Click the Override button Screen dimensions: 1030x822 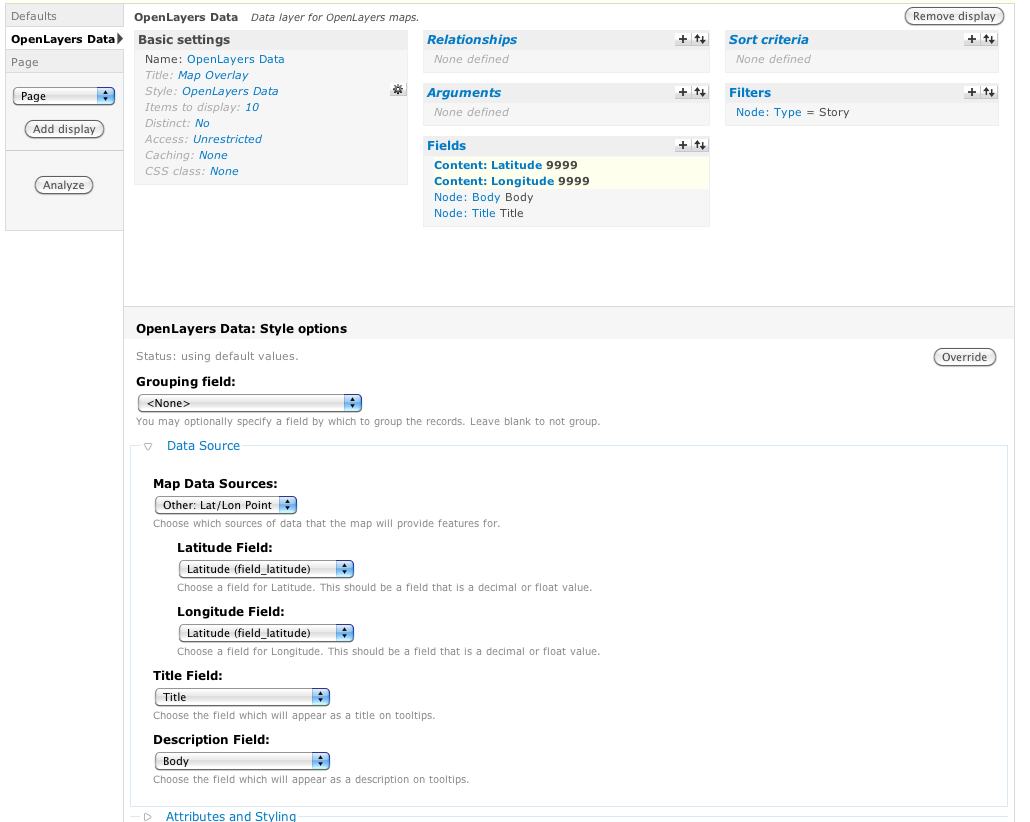[x=964, y=357]
